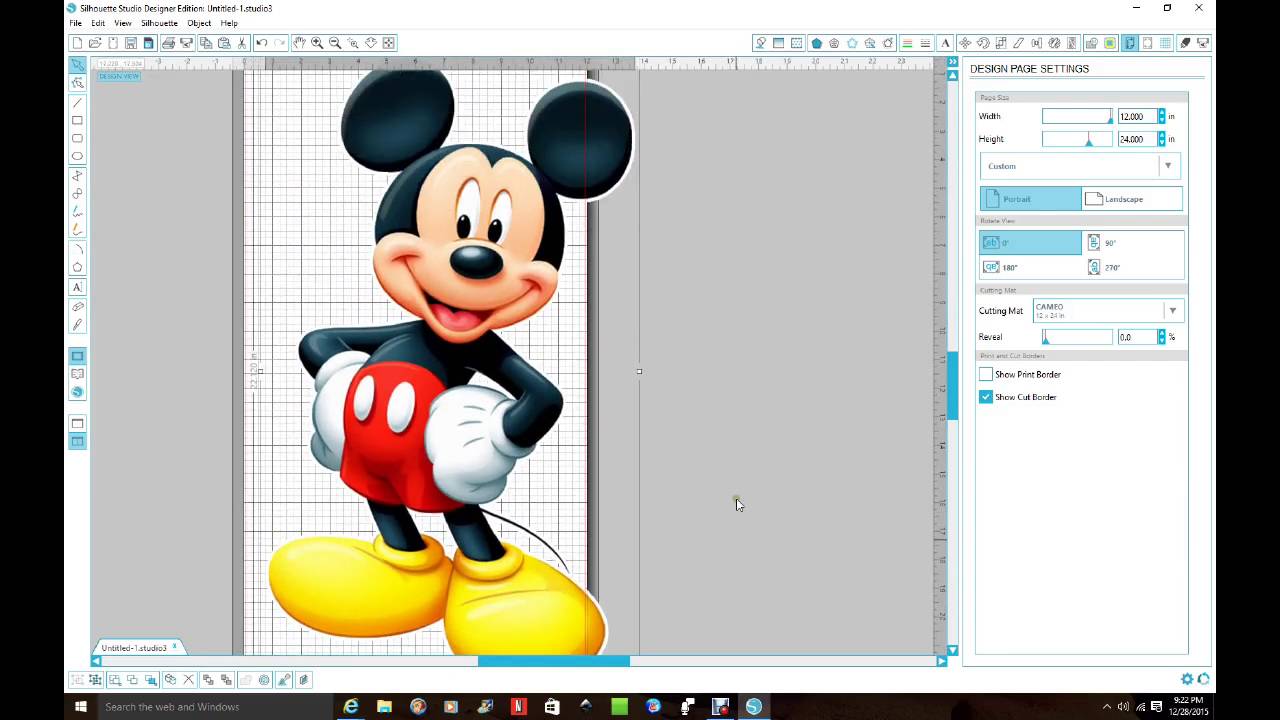
Task: Click the Width 12.000 input field
Action: pyautogui.click(x=1136, y=116)
